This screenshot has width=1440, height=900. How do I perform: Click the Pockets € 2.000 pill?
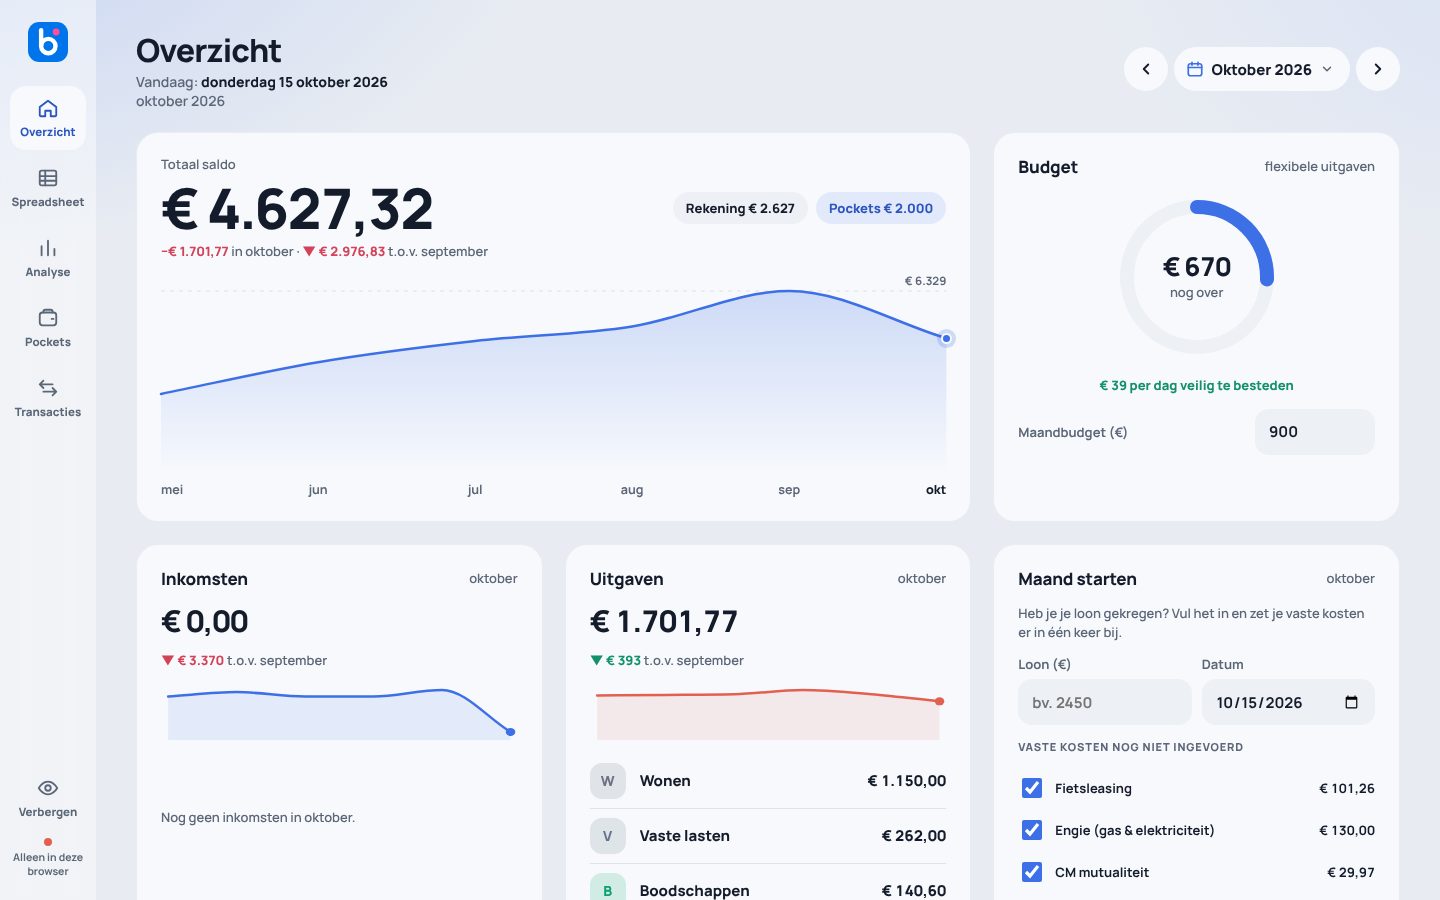(x=881, y=208)
